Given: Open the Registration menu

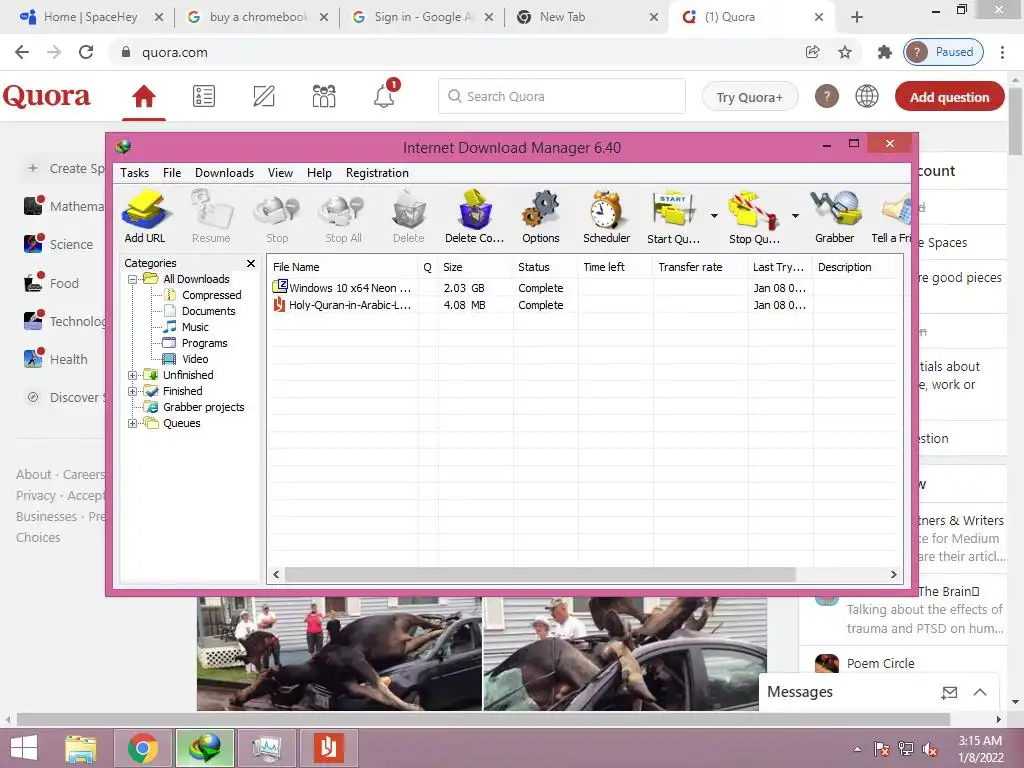Looking at the screenshot, I should (x=377, y=173).
